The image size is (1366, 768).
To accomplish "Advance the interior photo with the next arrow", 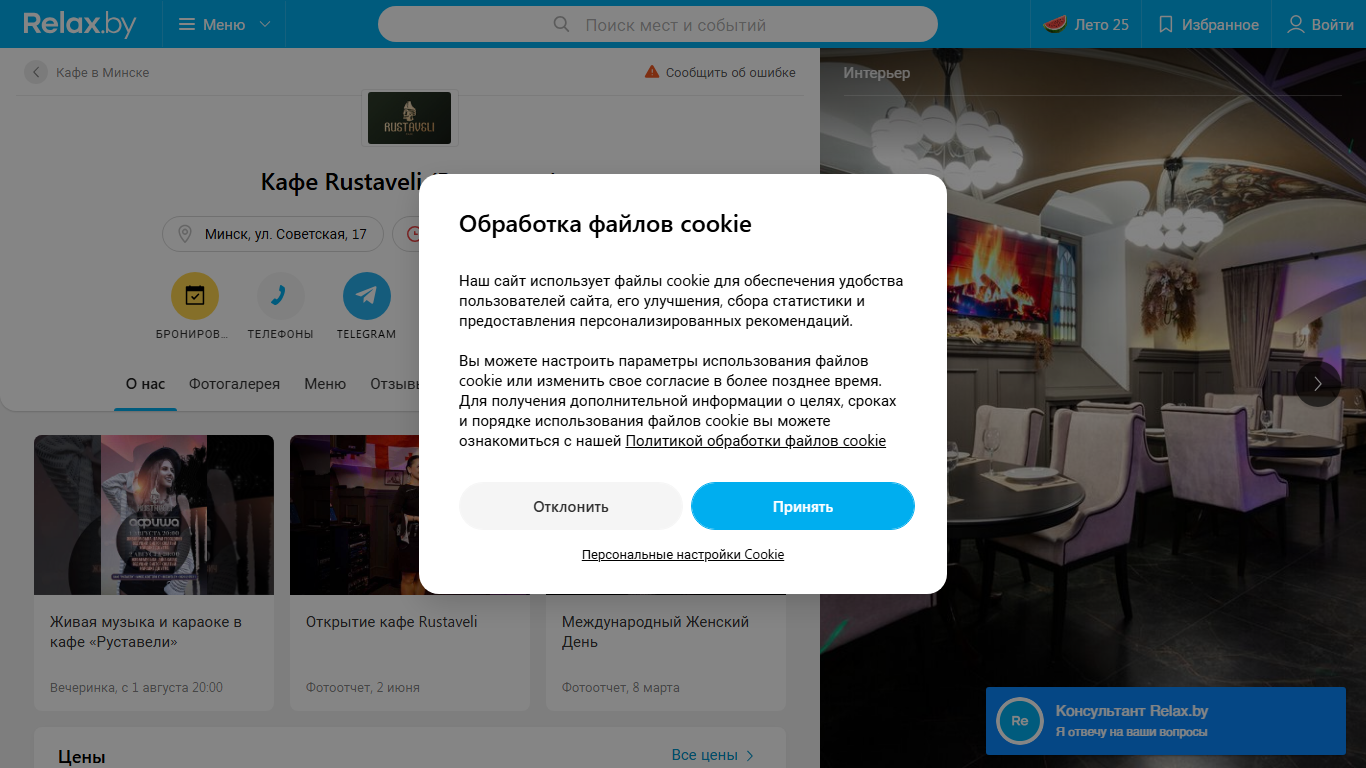I will [x=1318, y=384].
